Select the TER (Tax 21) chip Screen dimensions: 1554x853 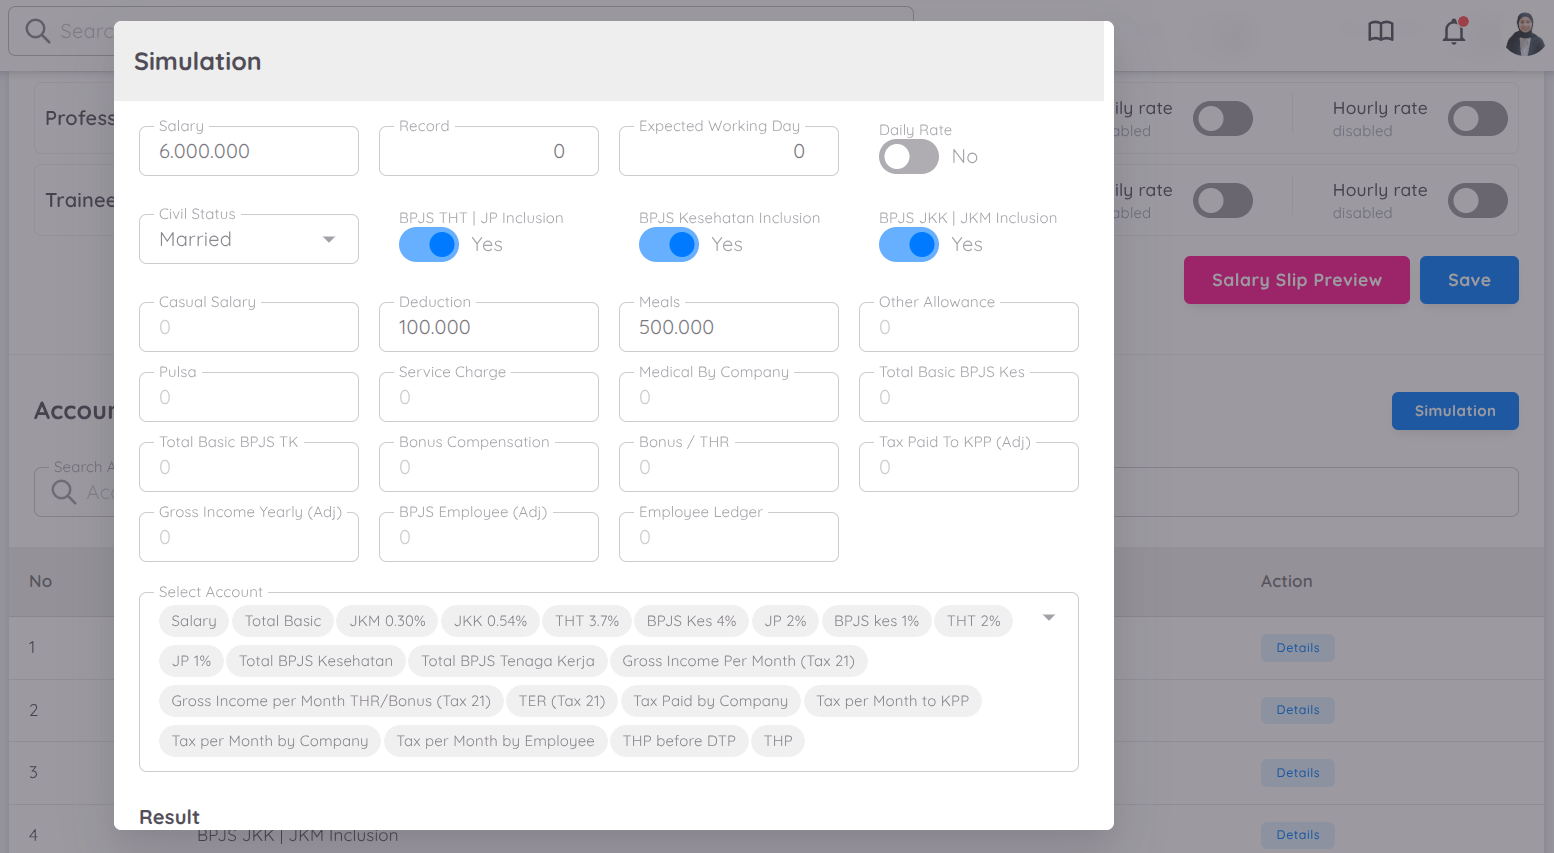(x=562, y=701)
